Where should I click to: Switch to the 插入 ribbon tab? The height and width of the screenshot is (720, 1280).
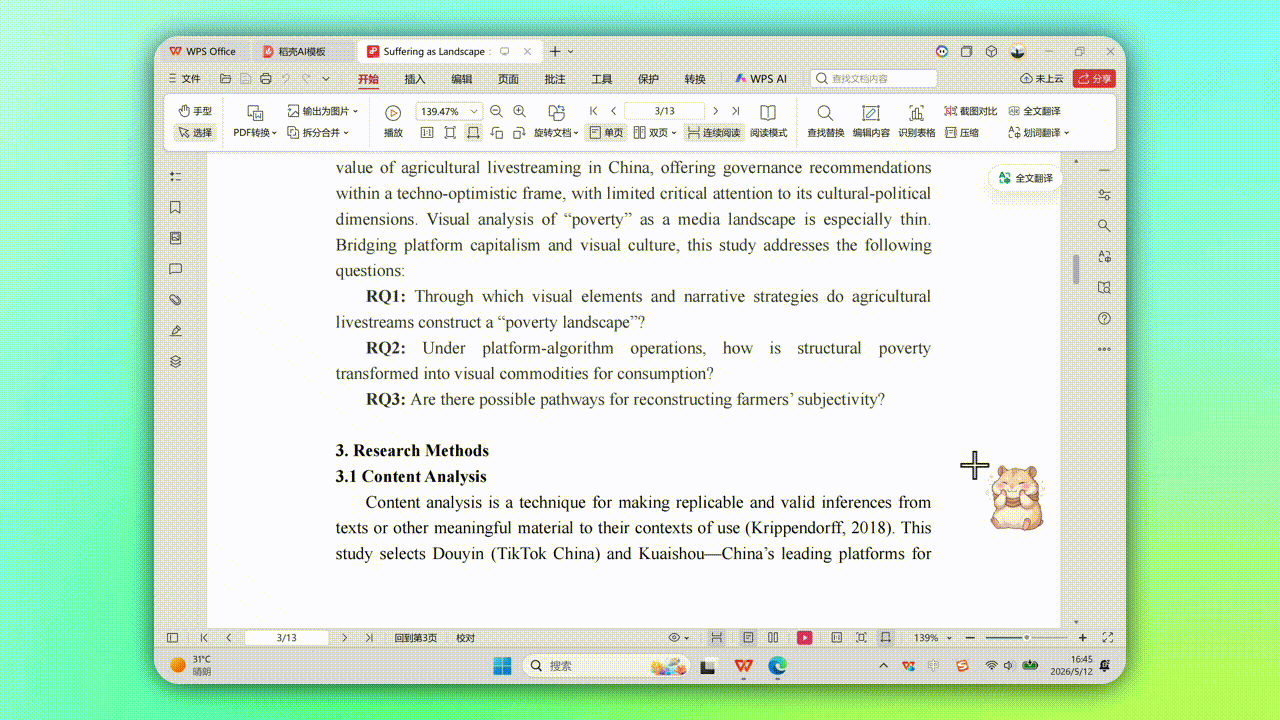click(415, 79)
